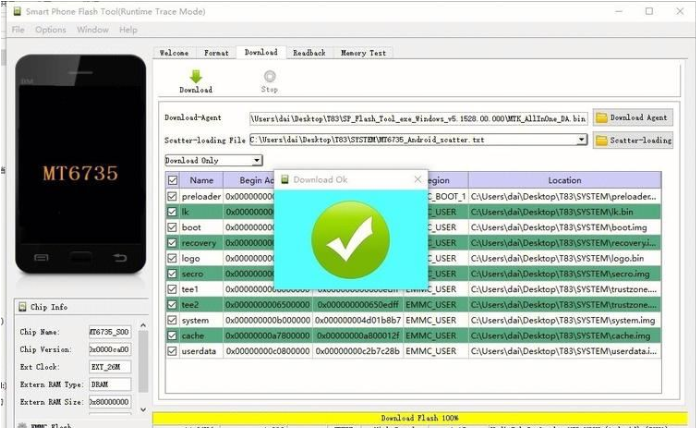
Task: Open the Options menu
Action: pyautogui.click(x=51, y=30)
